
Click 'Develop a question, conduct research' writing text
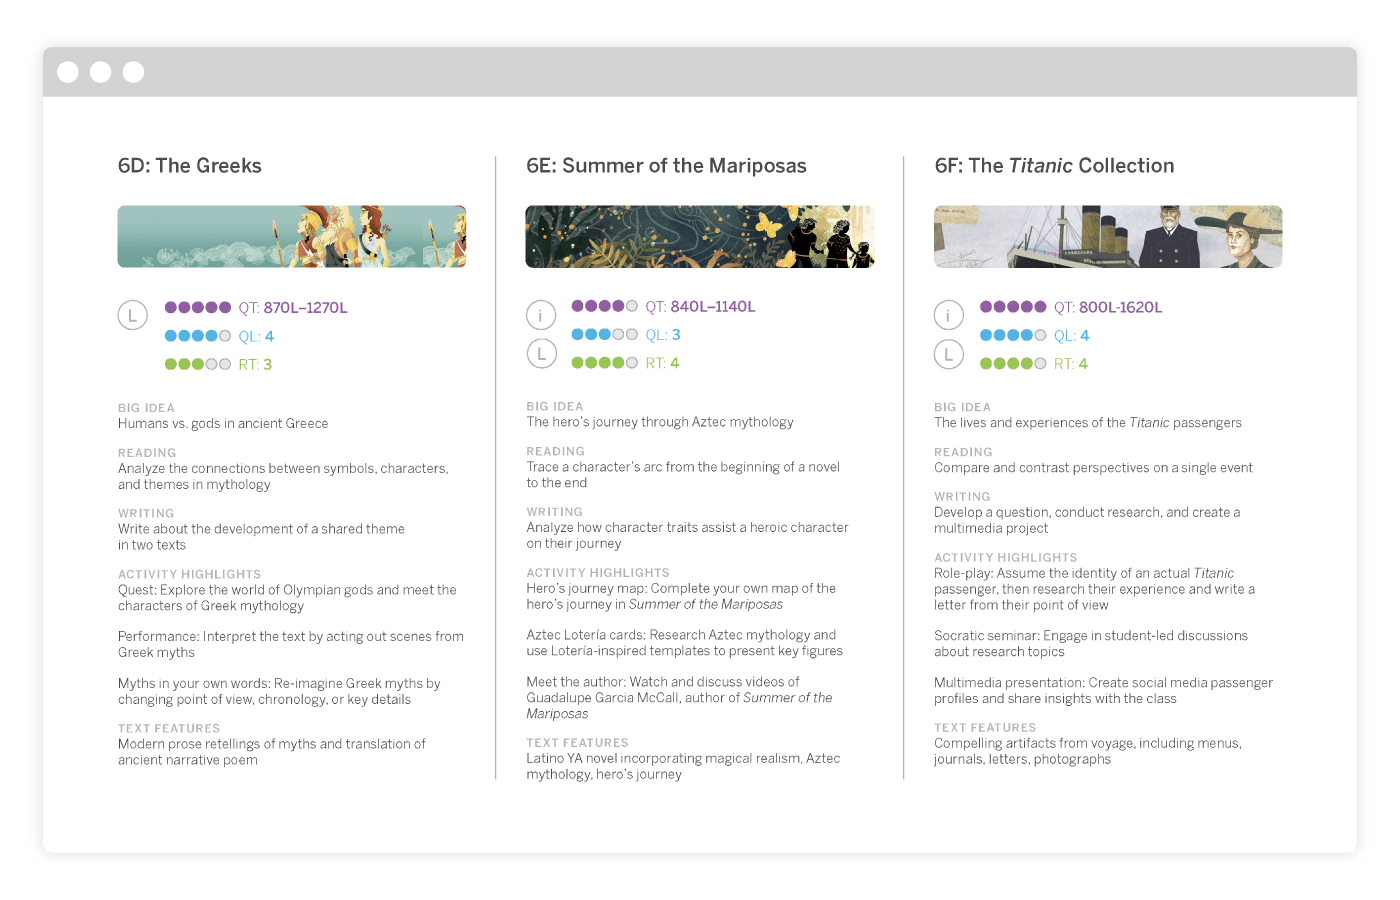pyautogui.click(x=1087, y=520)
